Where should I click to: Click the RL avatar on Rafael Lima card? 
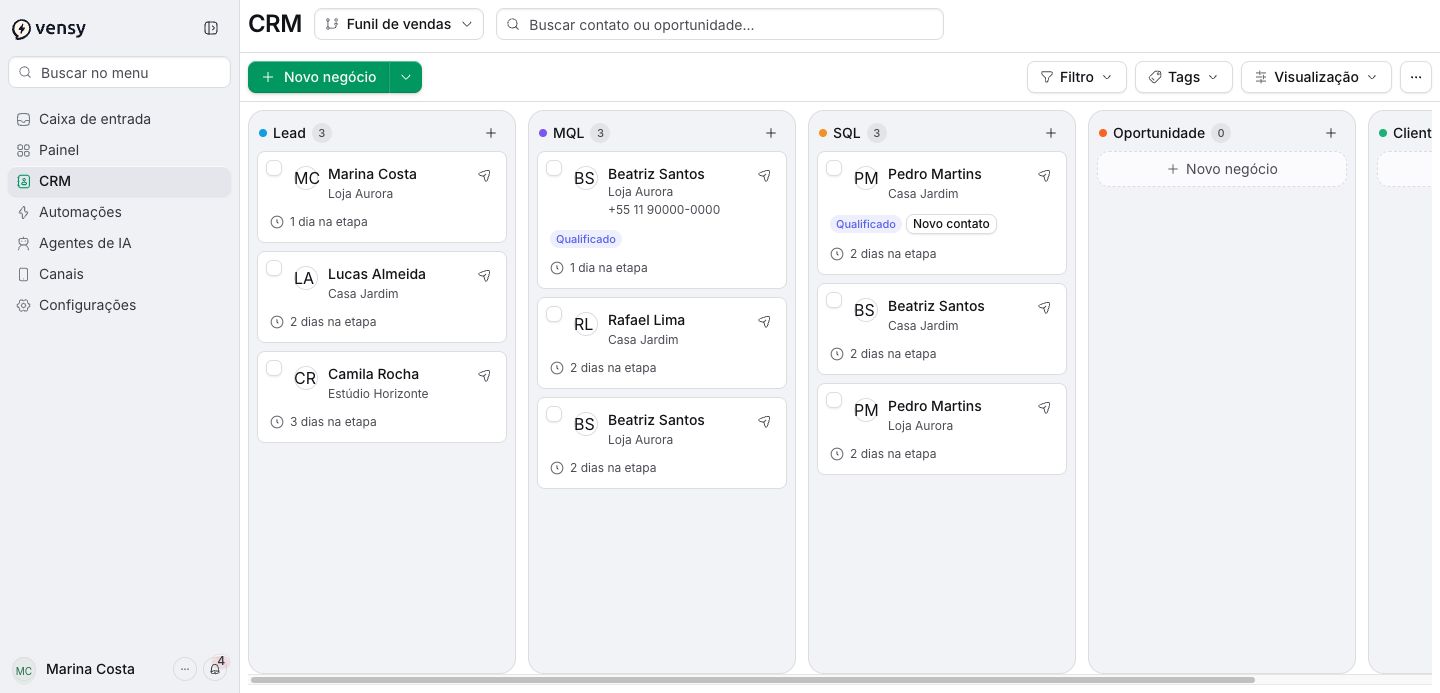click(584, 324)
